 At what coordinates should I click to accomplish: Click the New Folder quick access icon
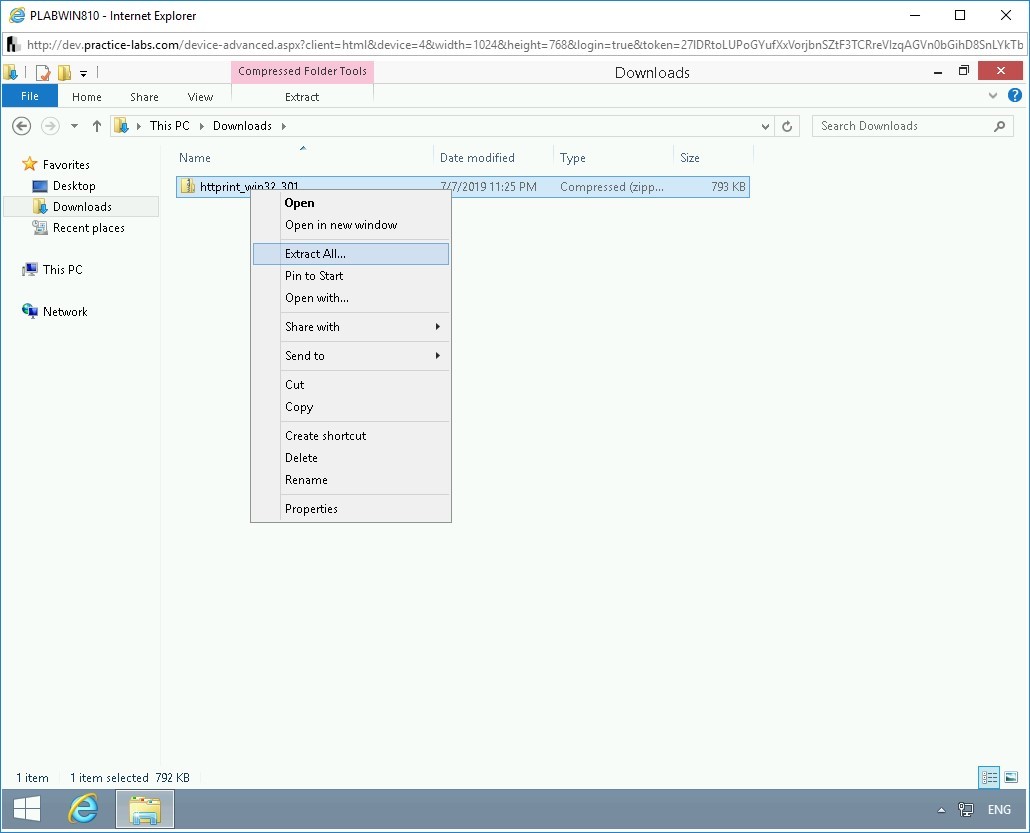click(65, 73)
